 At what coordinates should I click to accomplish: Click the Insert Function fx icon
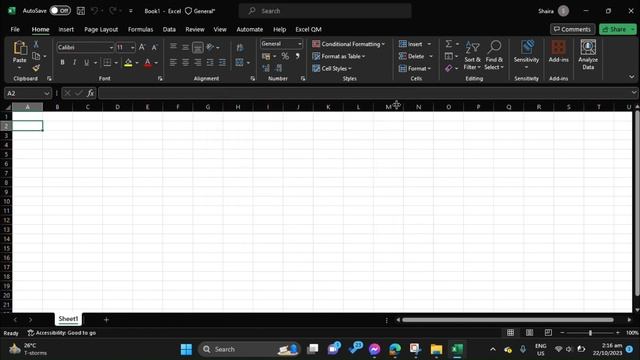point(90,93)
